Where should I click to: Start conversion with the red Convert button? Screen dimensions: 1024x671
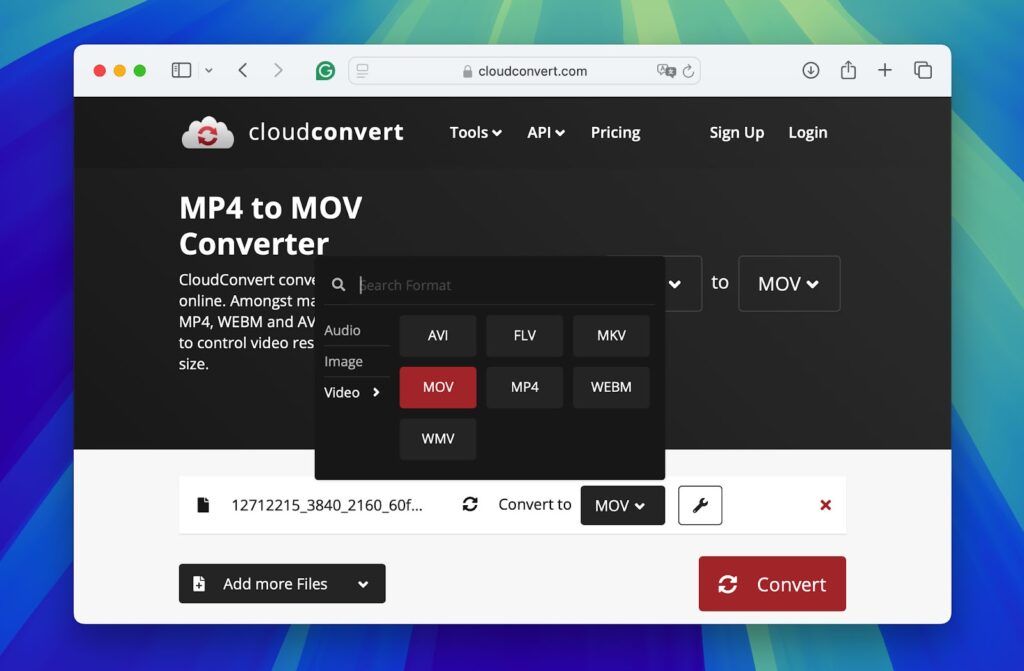pos(772,584)
